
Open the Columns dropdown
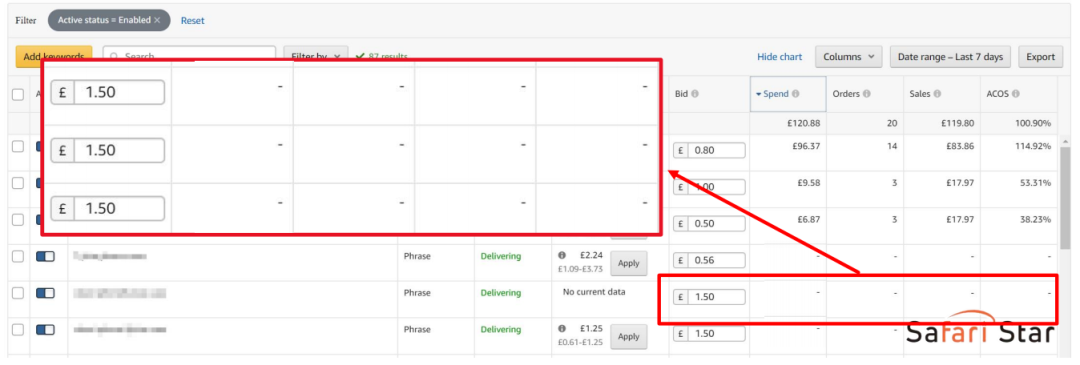(x=849, y=57)
